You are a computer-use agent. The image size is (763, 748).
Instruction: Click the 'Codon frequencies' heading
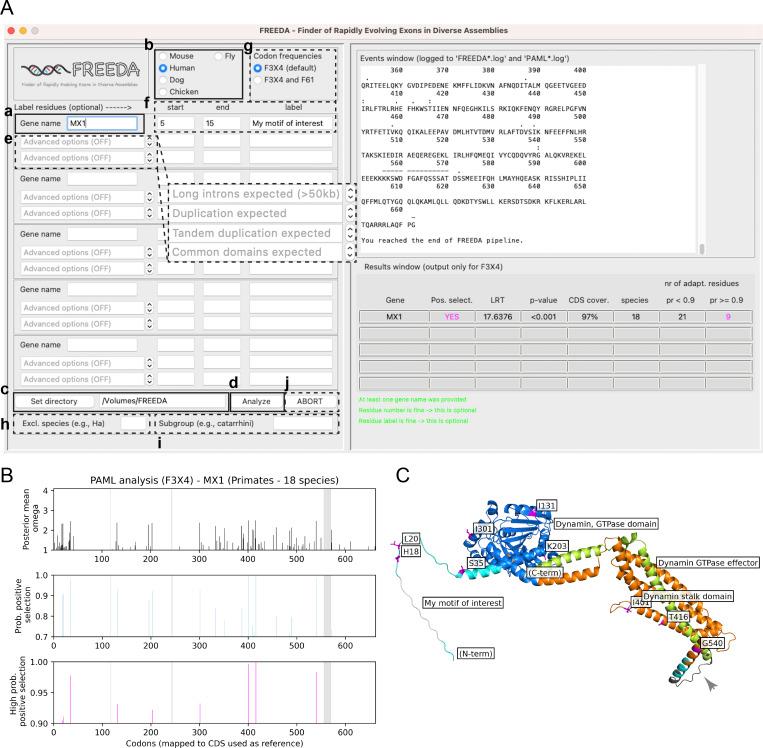point(288,56)
